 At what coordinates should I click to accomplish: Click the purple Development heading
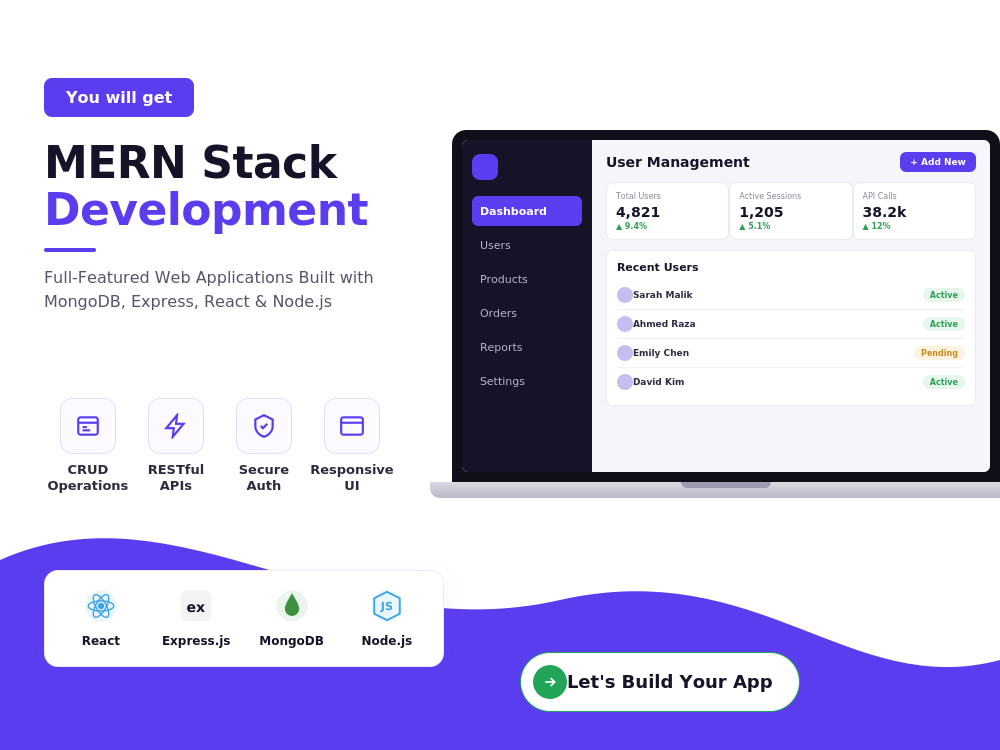click(207, 210)
